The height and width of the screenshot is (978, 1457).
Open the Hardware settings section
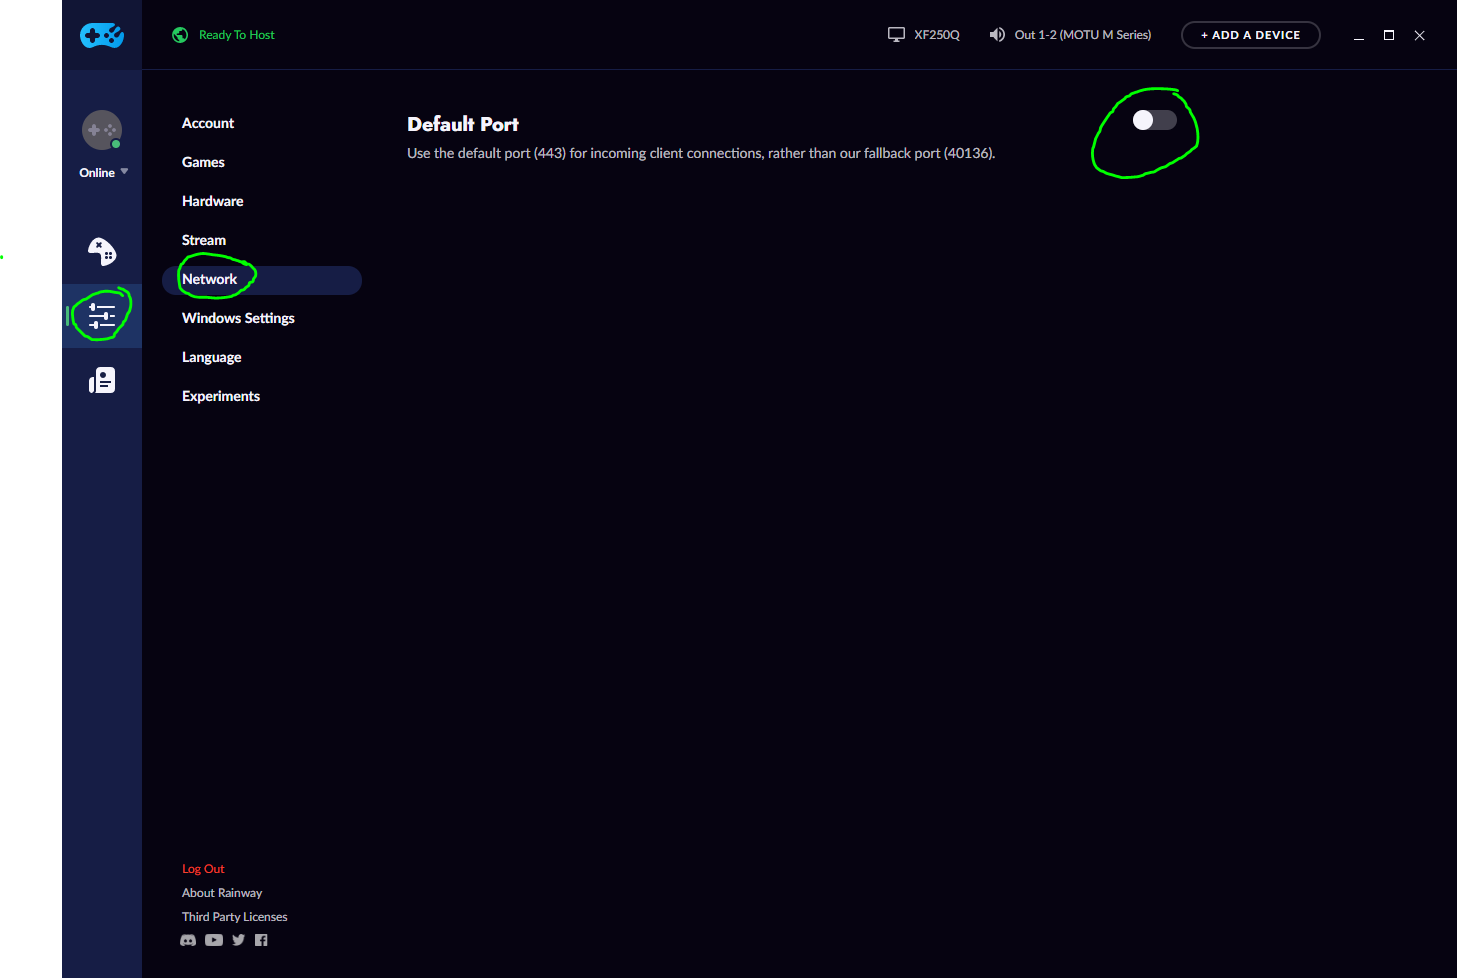click(212, 201)
